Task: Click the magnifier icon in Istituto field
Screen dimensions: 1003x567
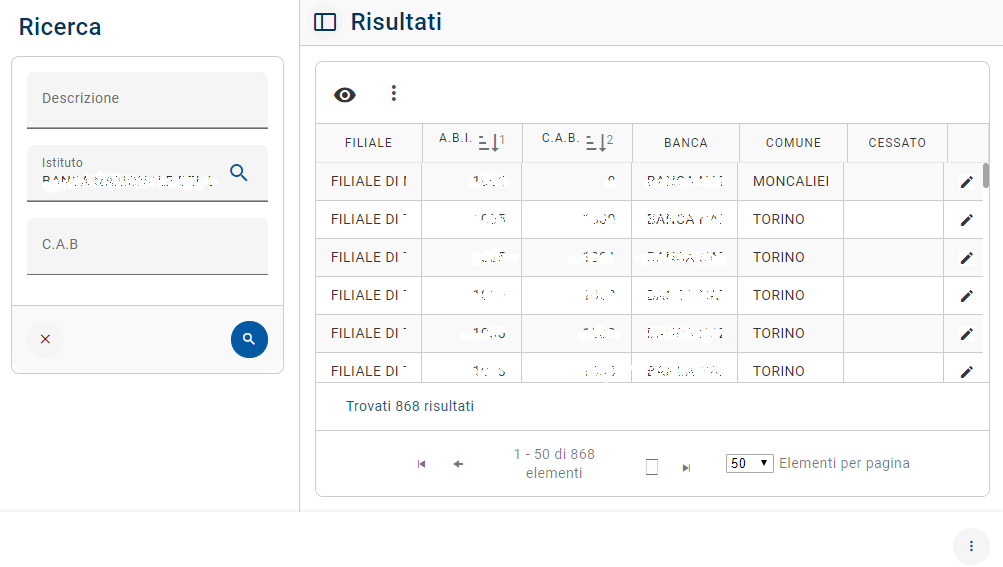Action: pyautogui.click(x=238, y=172)
